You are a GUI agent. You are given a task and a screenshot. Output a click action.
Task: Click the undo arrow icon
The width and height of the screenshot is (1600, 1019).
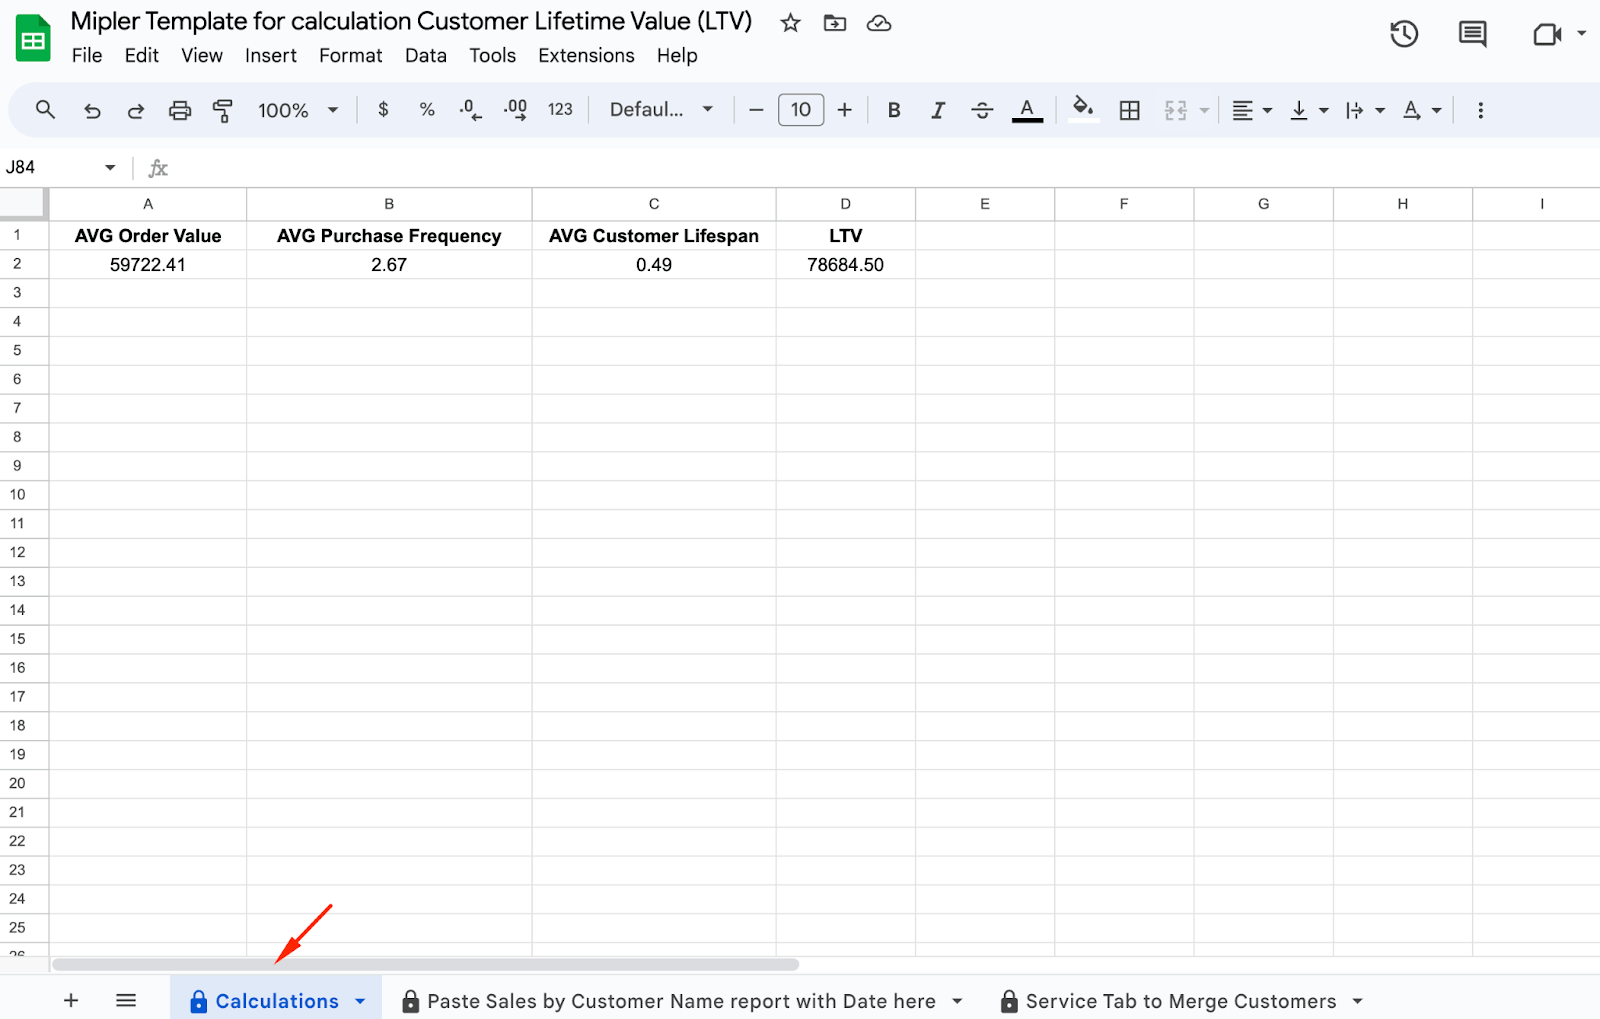coord(92,110)
